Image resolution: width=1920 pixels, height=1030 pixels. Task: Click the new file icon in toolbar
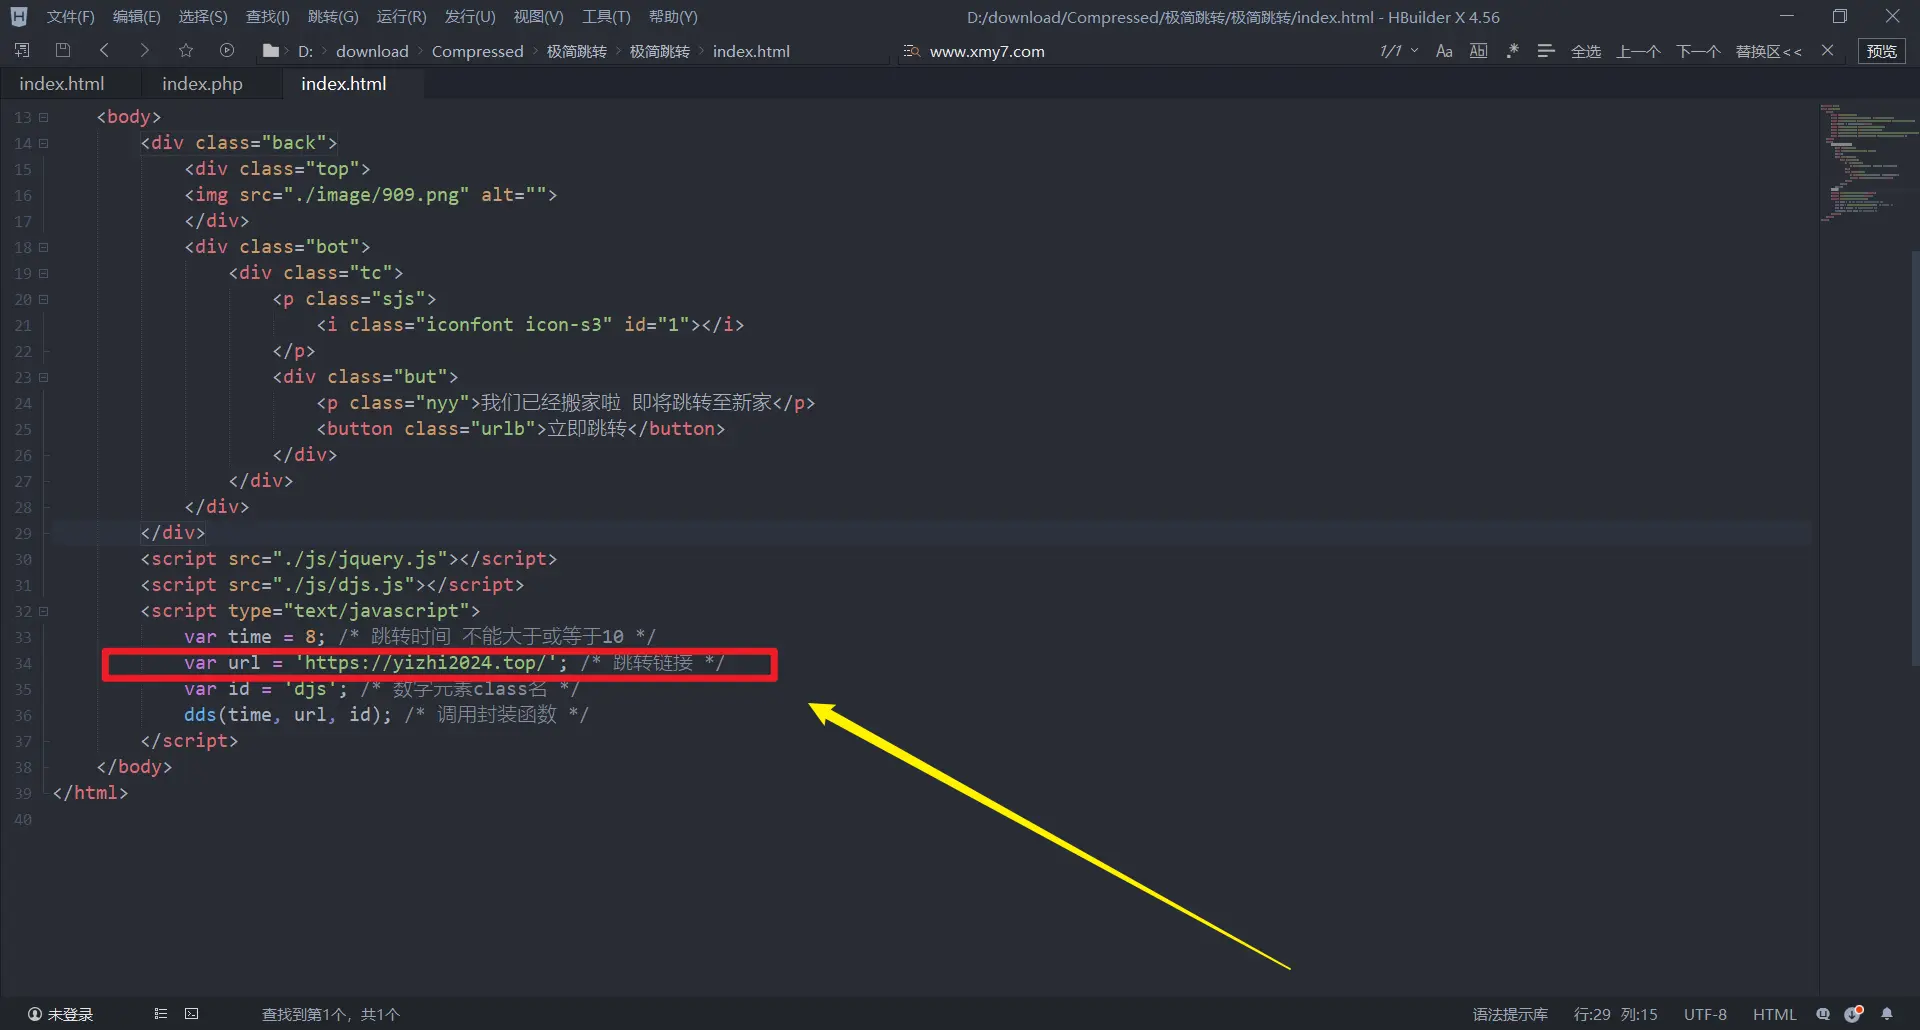point(22,51)
